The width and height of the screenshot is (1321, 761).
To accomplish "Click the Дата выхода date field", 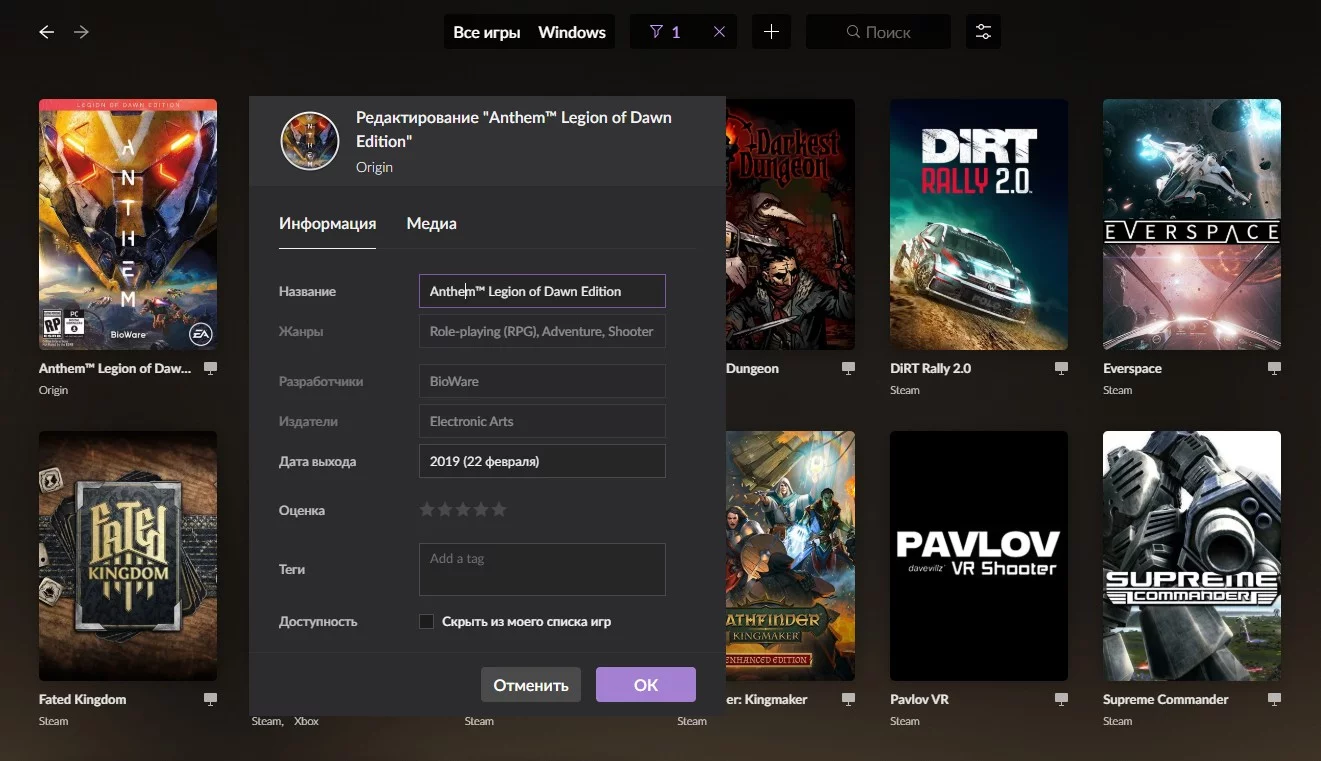I will pyautogui.click(x=542, y=461).
